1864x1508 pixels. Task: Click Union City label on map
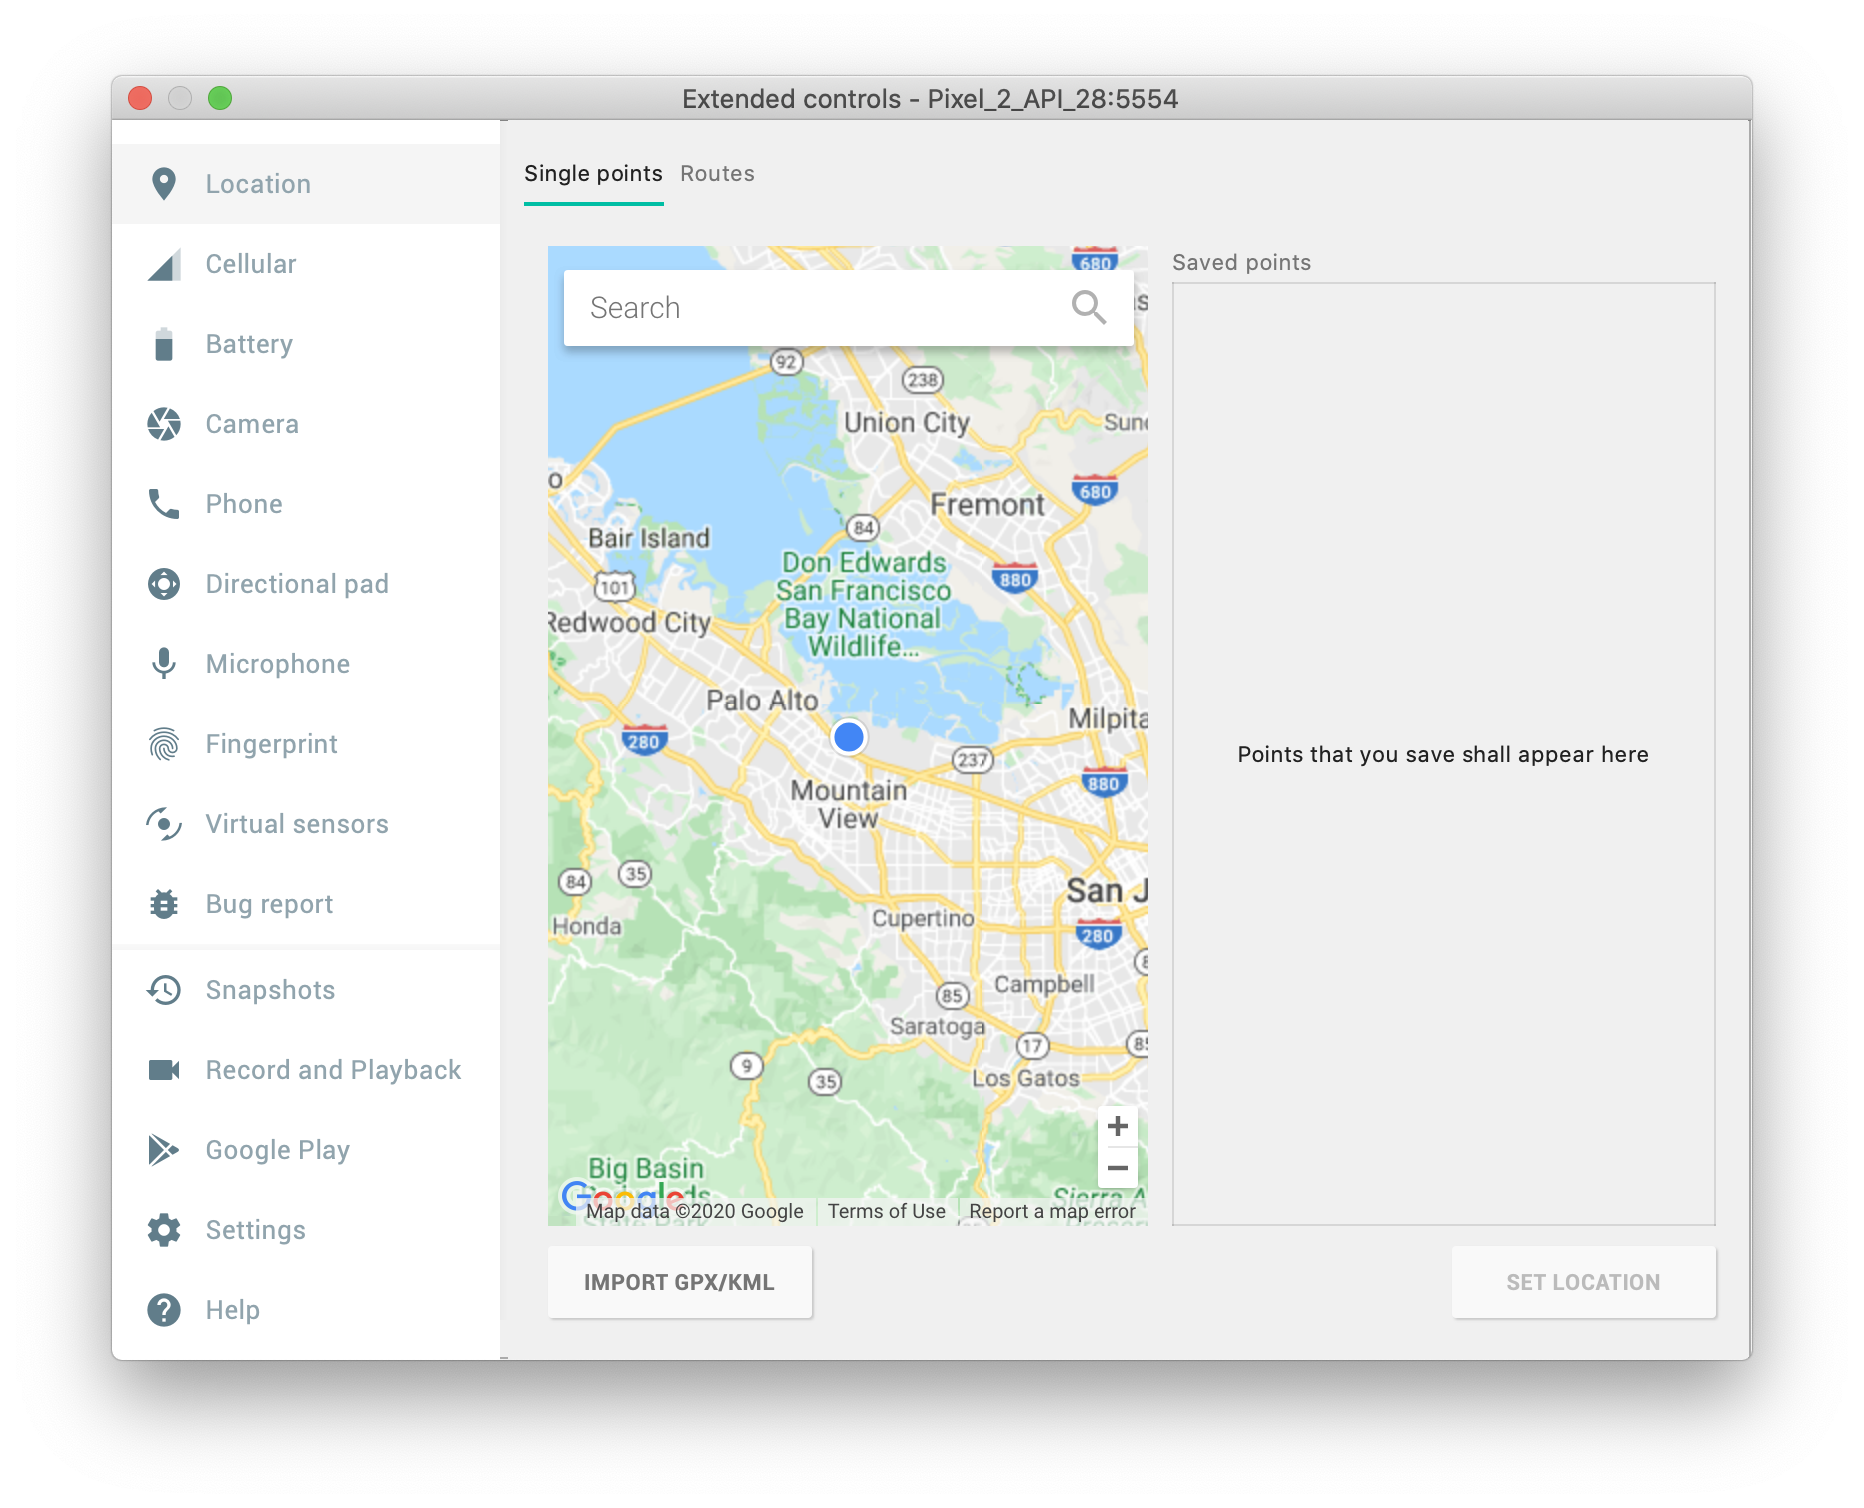(x=907, y=422)
